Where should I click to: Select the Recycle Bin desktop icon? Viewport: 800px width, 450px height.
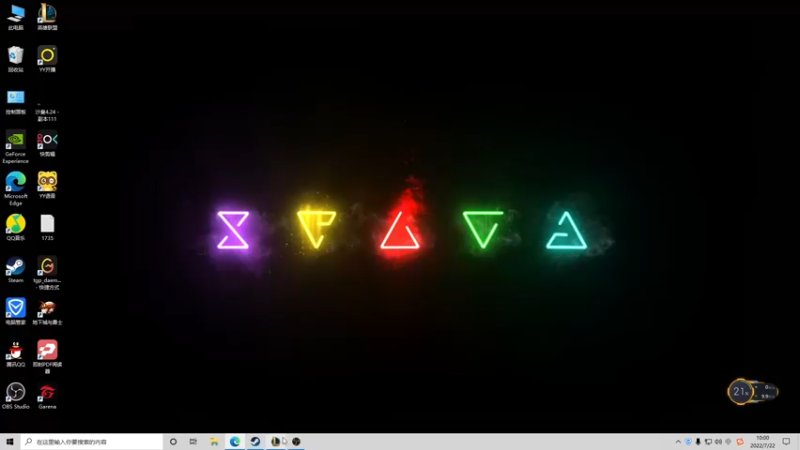16,59
